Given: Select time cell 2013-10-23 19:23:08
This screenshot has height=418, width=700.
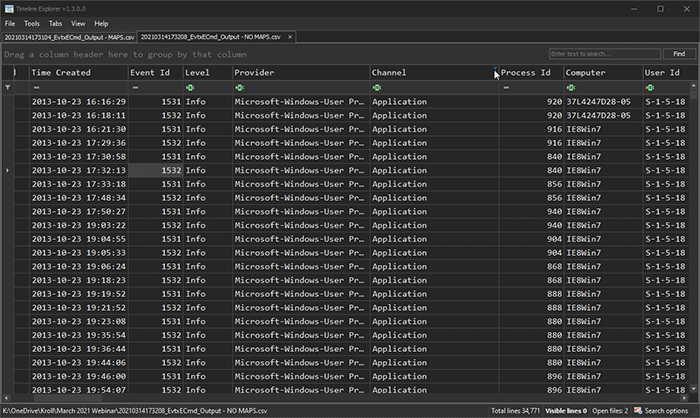Looking at the screenshot, I should (x=79, y=322).
